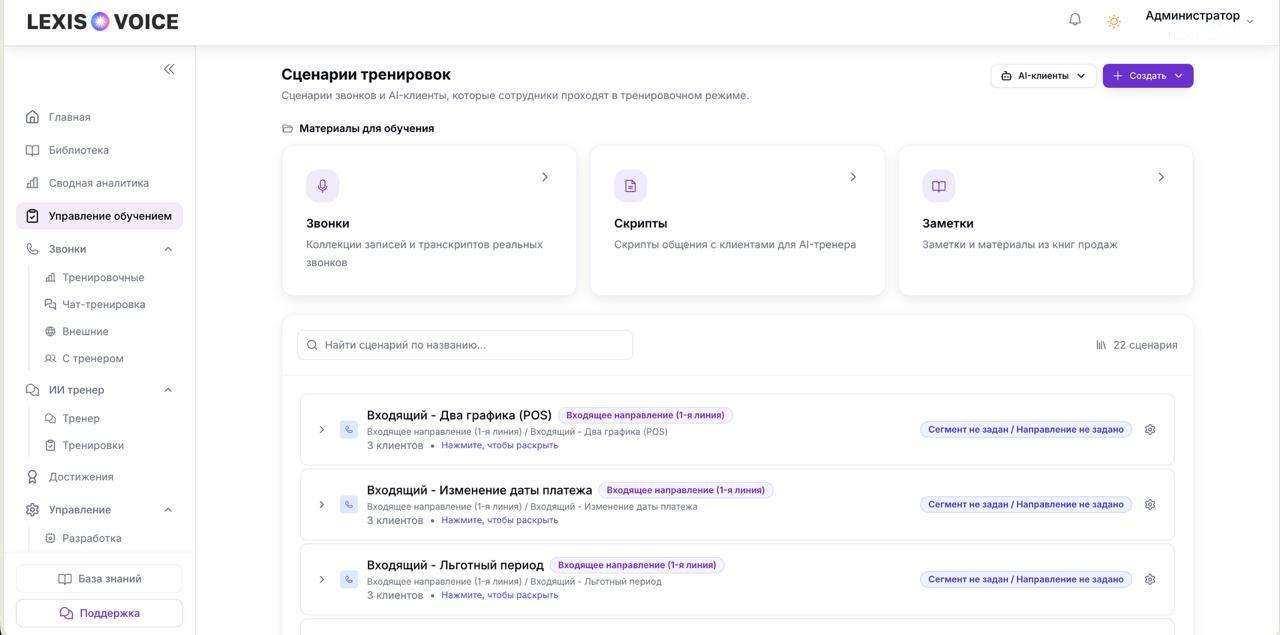The image size is (1280, 635).
Task: Open the Звонки materials card title
Action: coord(328,223)
